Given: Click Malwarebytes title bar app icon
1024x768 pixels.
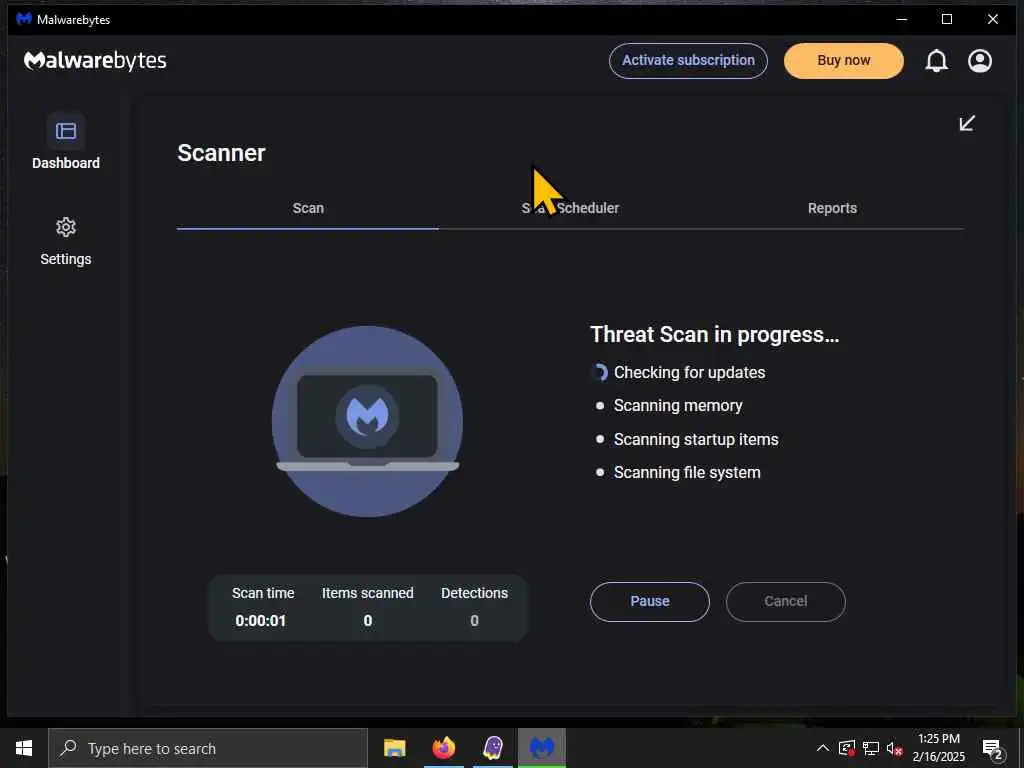Looking at the screenshot, I should (24, 19).
